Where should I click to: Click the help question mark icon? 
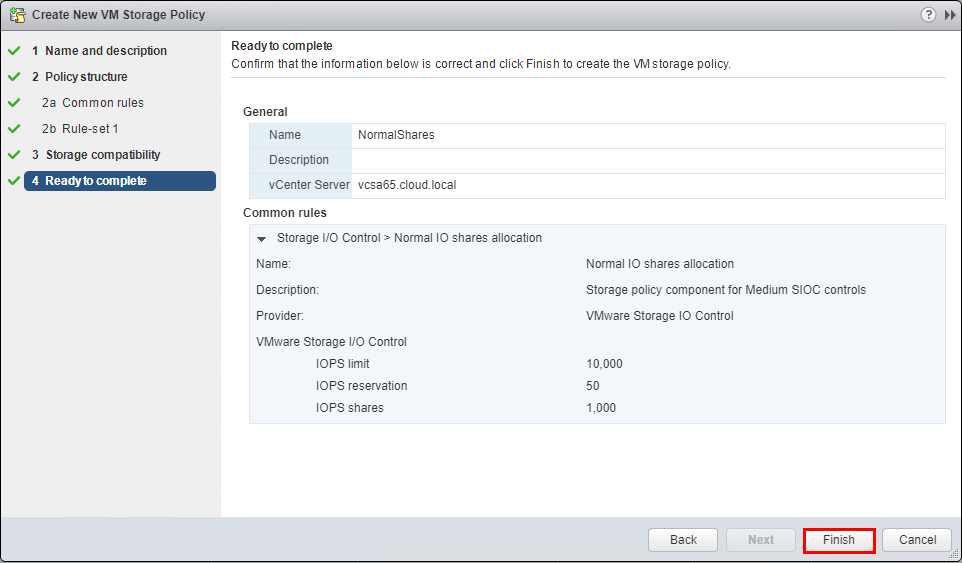point(929,15)
